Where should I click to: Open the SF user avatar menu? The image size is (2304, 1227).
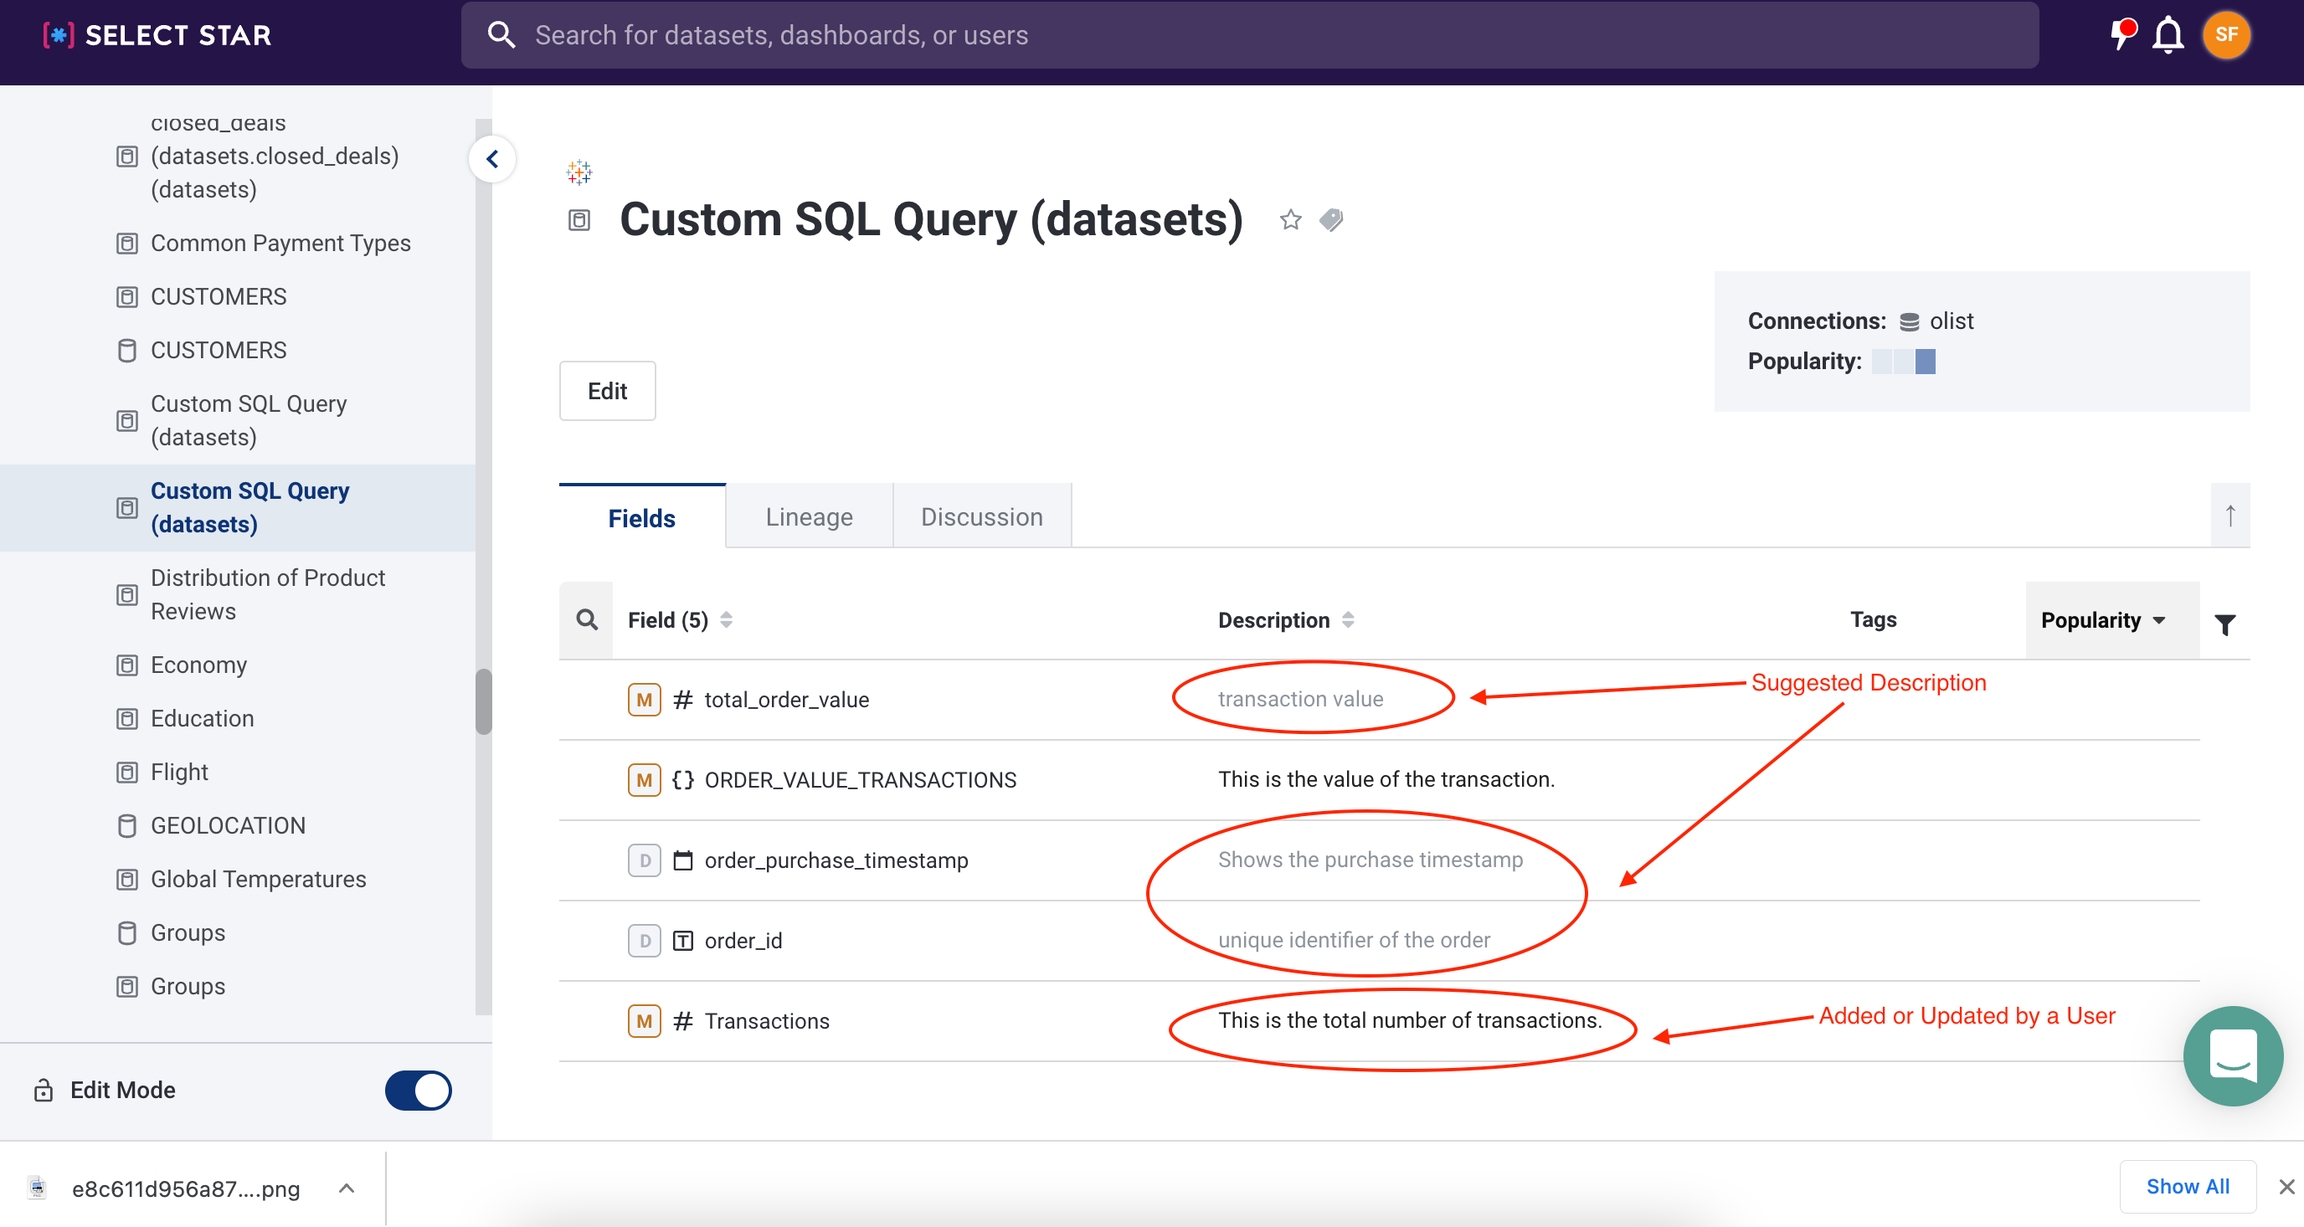tap(2226, 35)
